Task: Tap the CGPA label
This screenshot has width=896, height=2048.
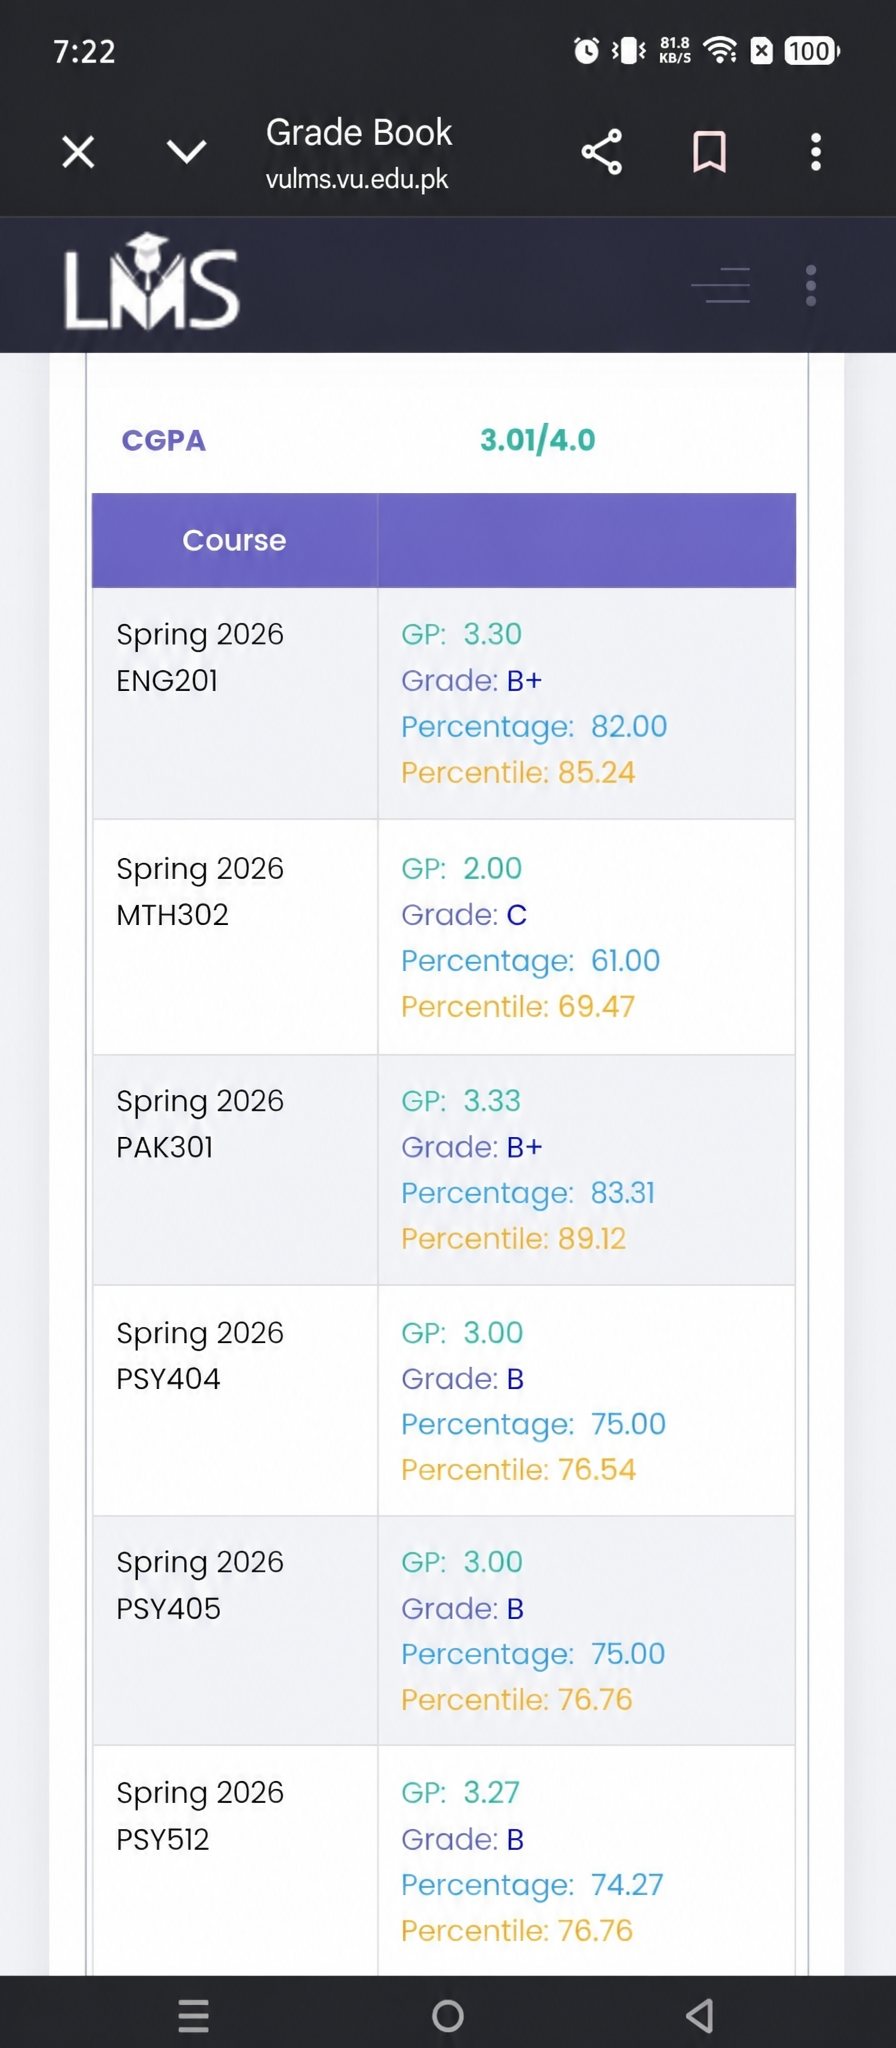Action: point(164,440)
